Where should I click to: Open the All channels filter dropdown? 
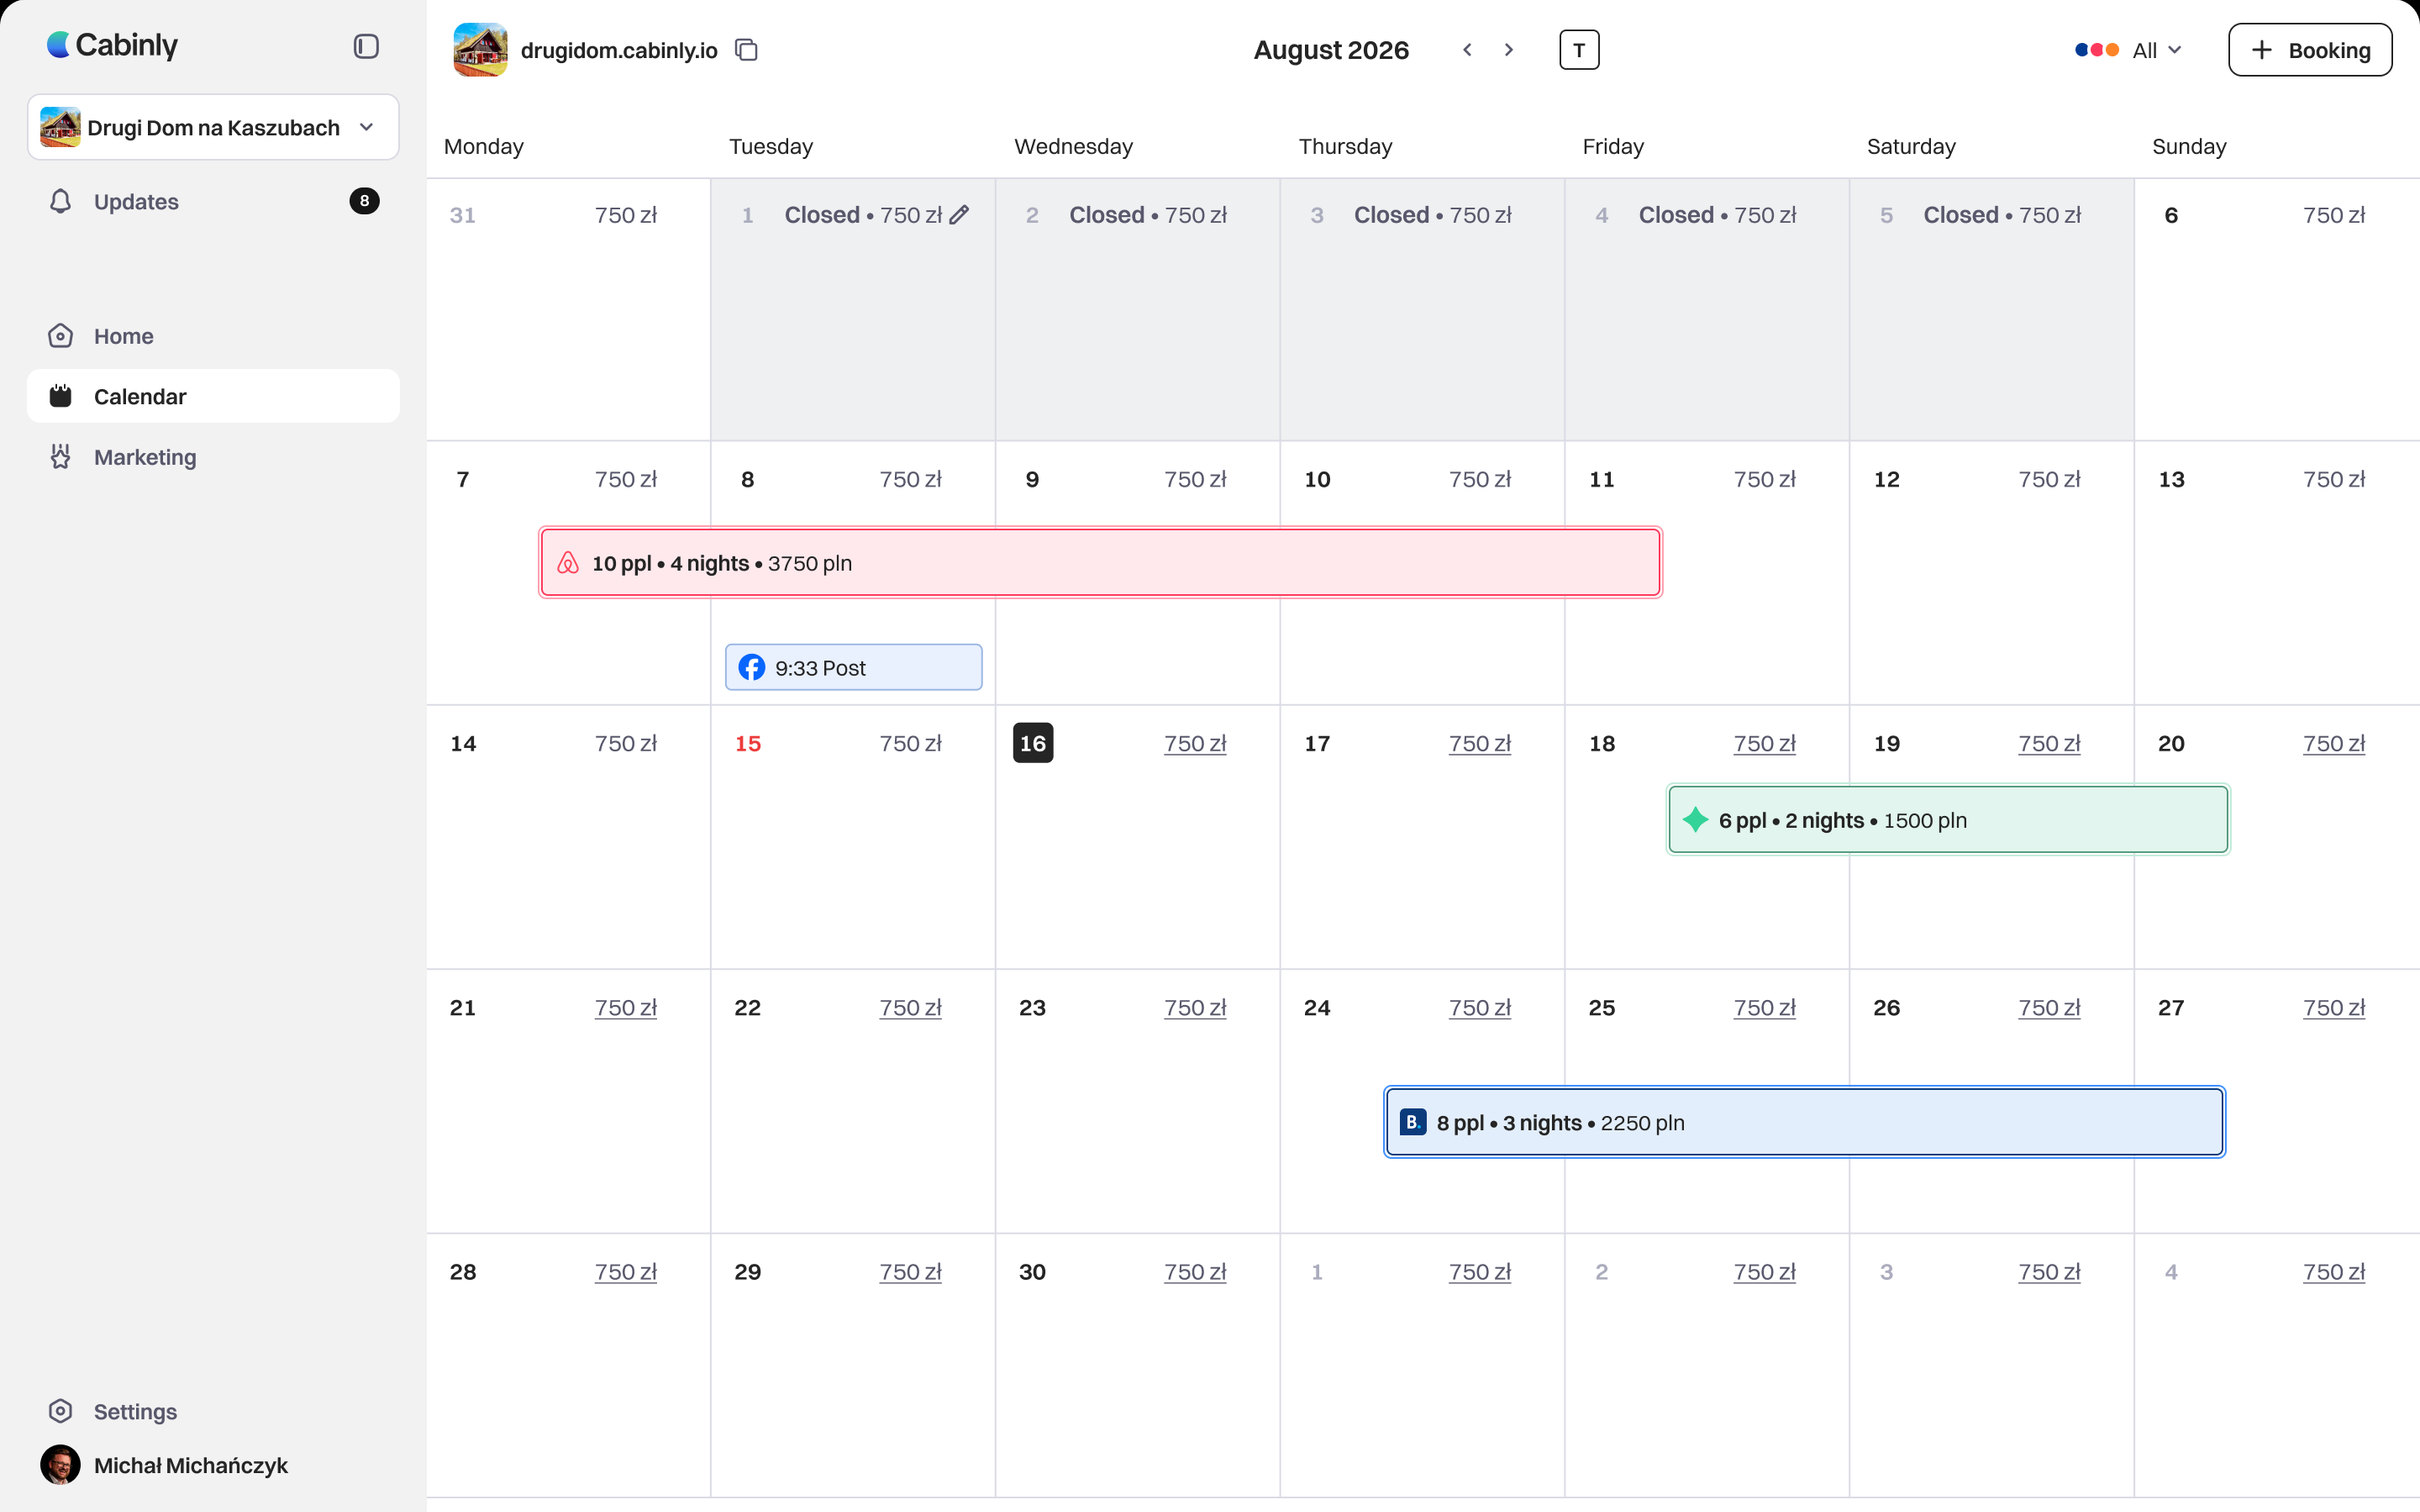tap(2128, 50)
